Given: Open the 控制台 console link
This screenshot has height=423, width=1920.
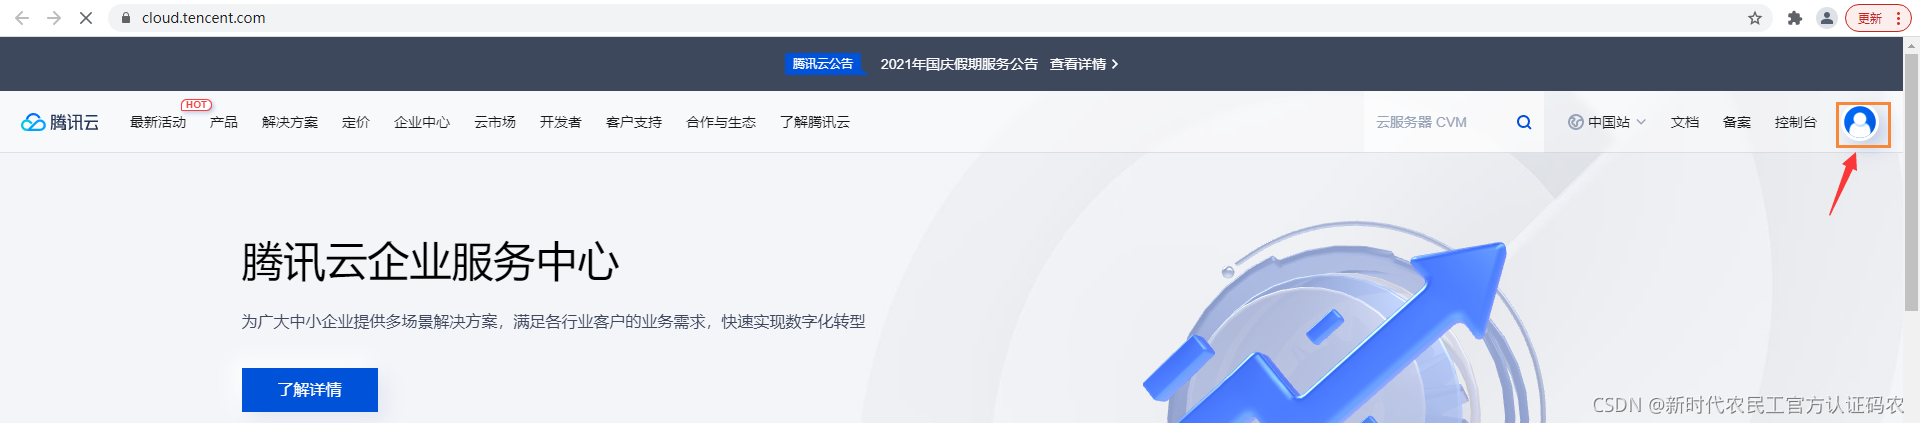Looking at the screenshot, I should click(1796, 122).
